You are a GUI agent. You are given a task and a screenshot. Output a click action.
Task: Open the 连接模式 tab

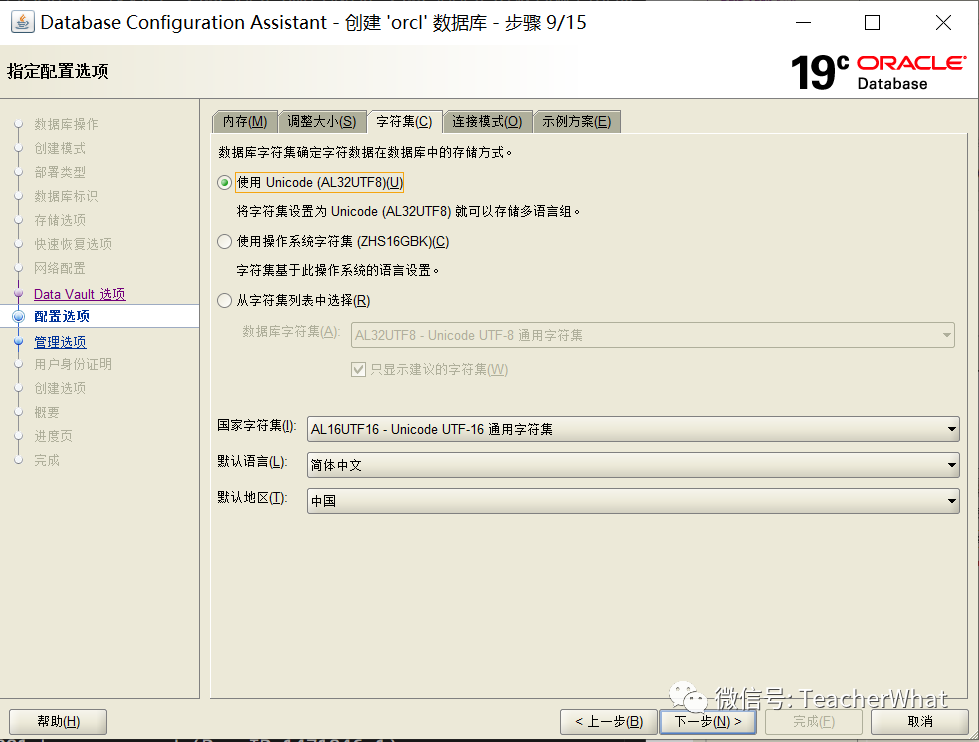489,120
